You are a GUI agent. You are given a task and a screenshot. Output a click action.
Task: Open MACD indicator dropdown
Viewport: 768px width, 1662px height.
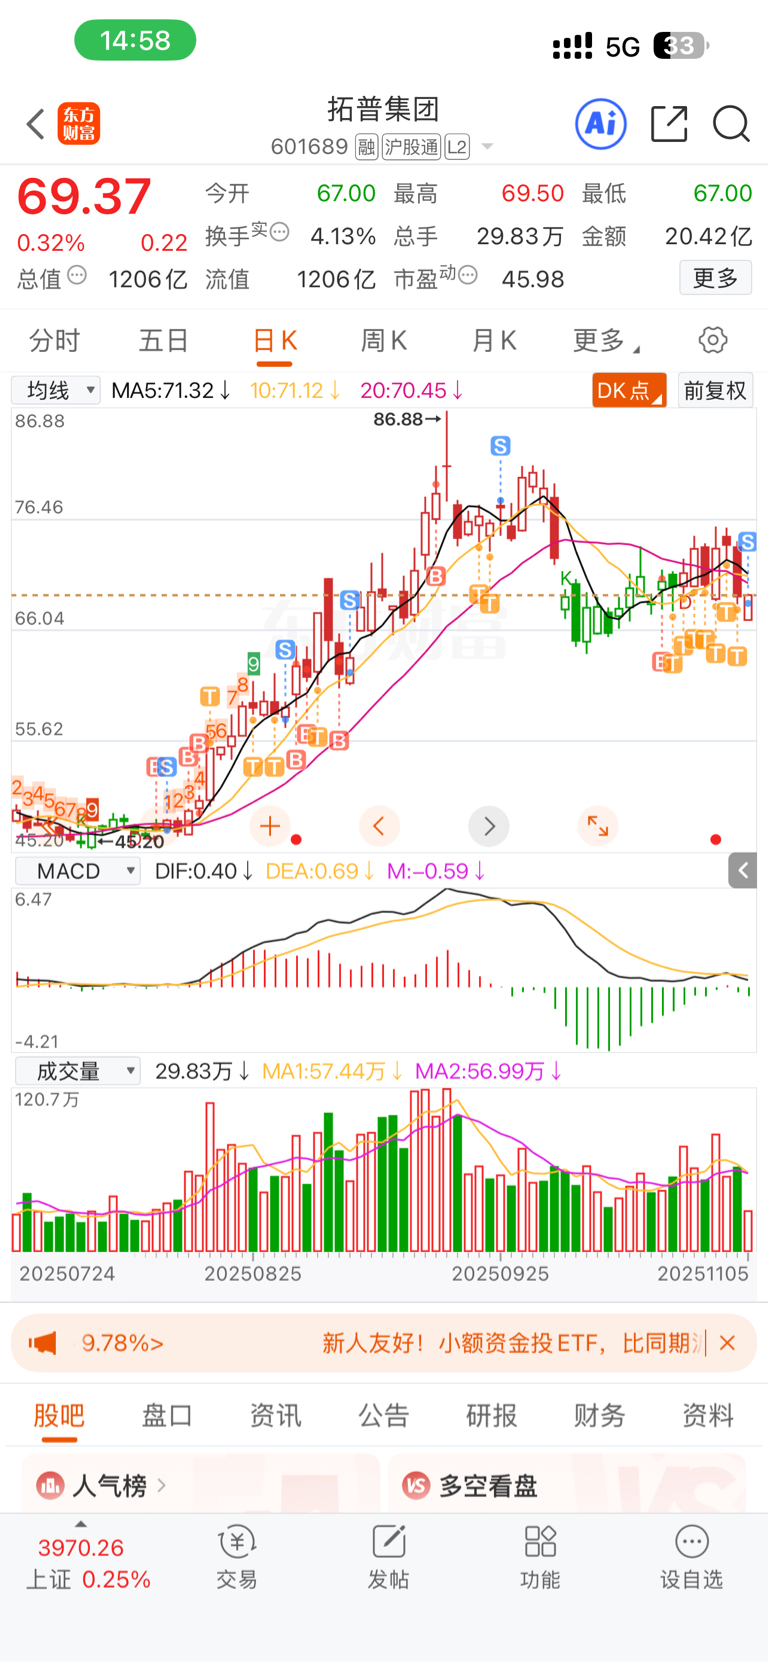(77, 871)
